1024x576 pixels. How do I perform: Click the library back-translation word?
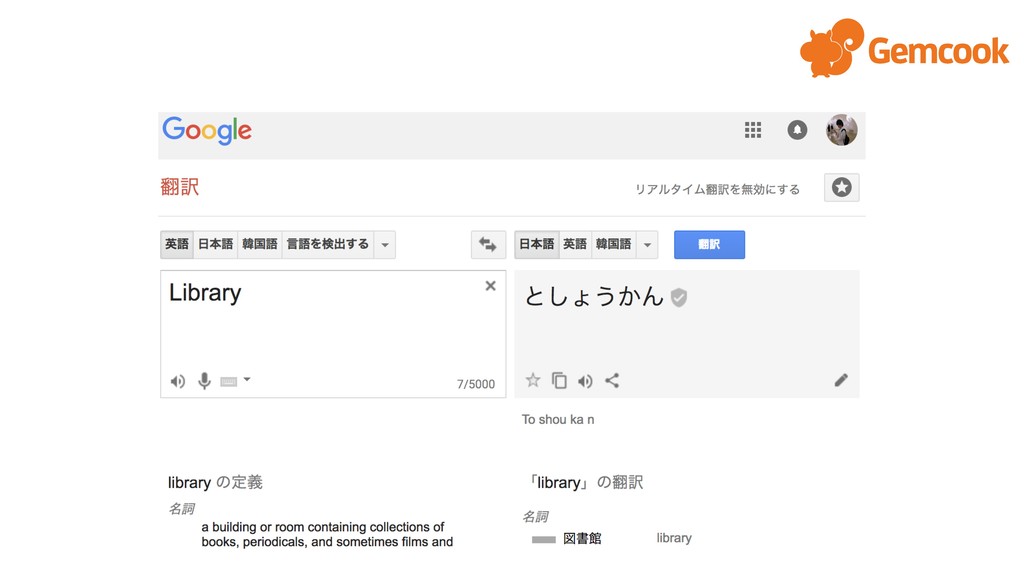pos(674,538)
